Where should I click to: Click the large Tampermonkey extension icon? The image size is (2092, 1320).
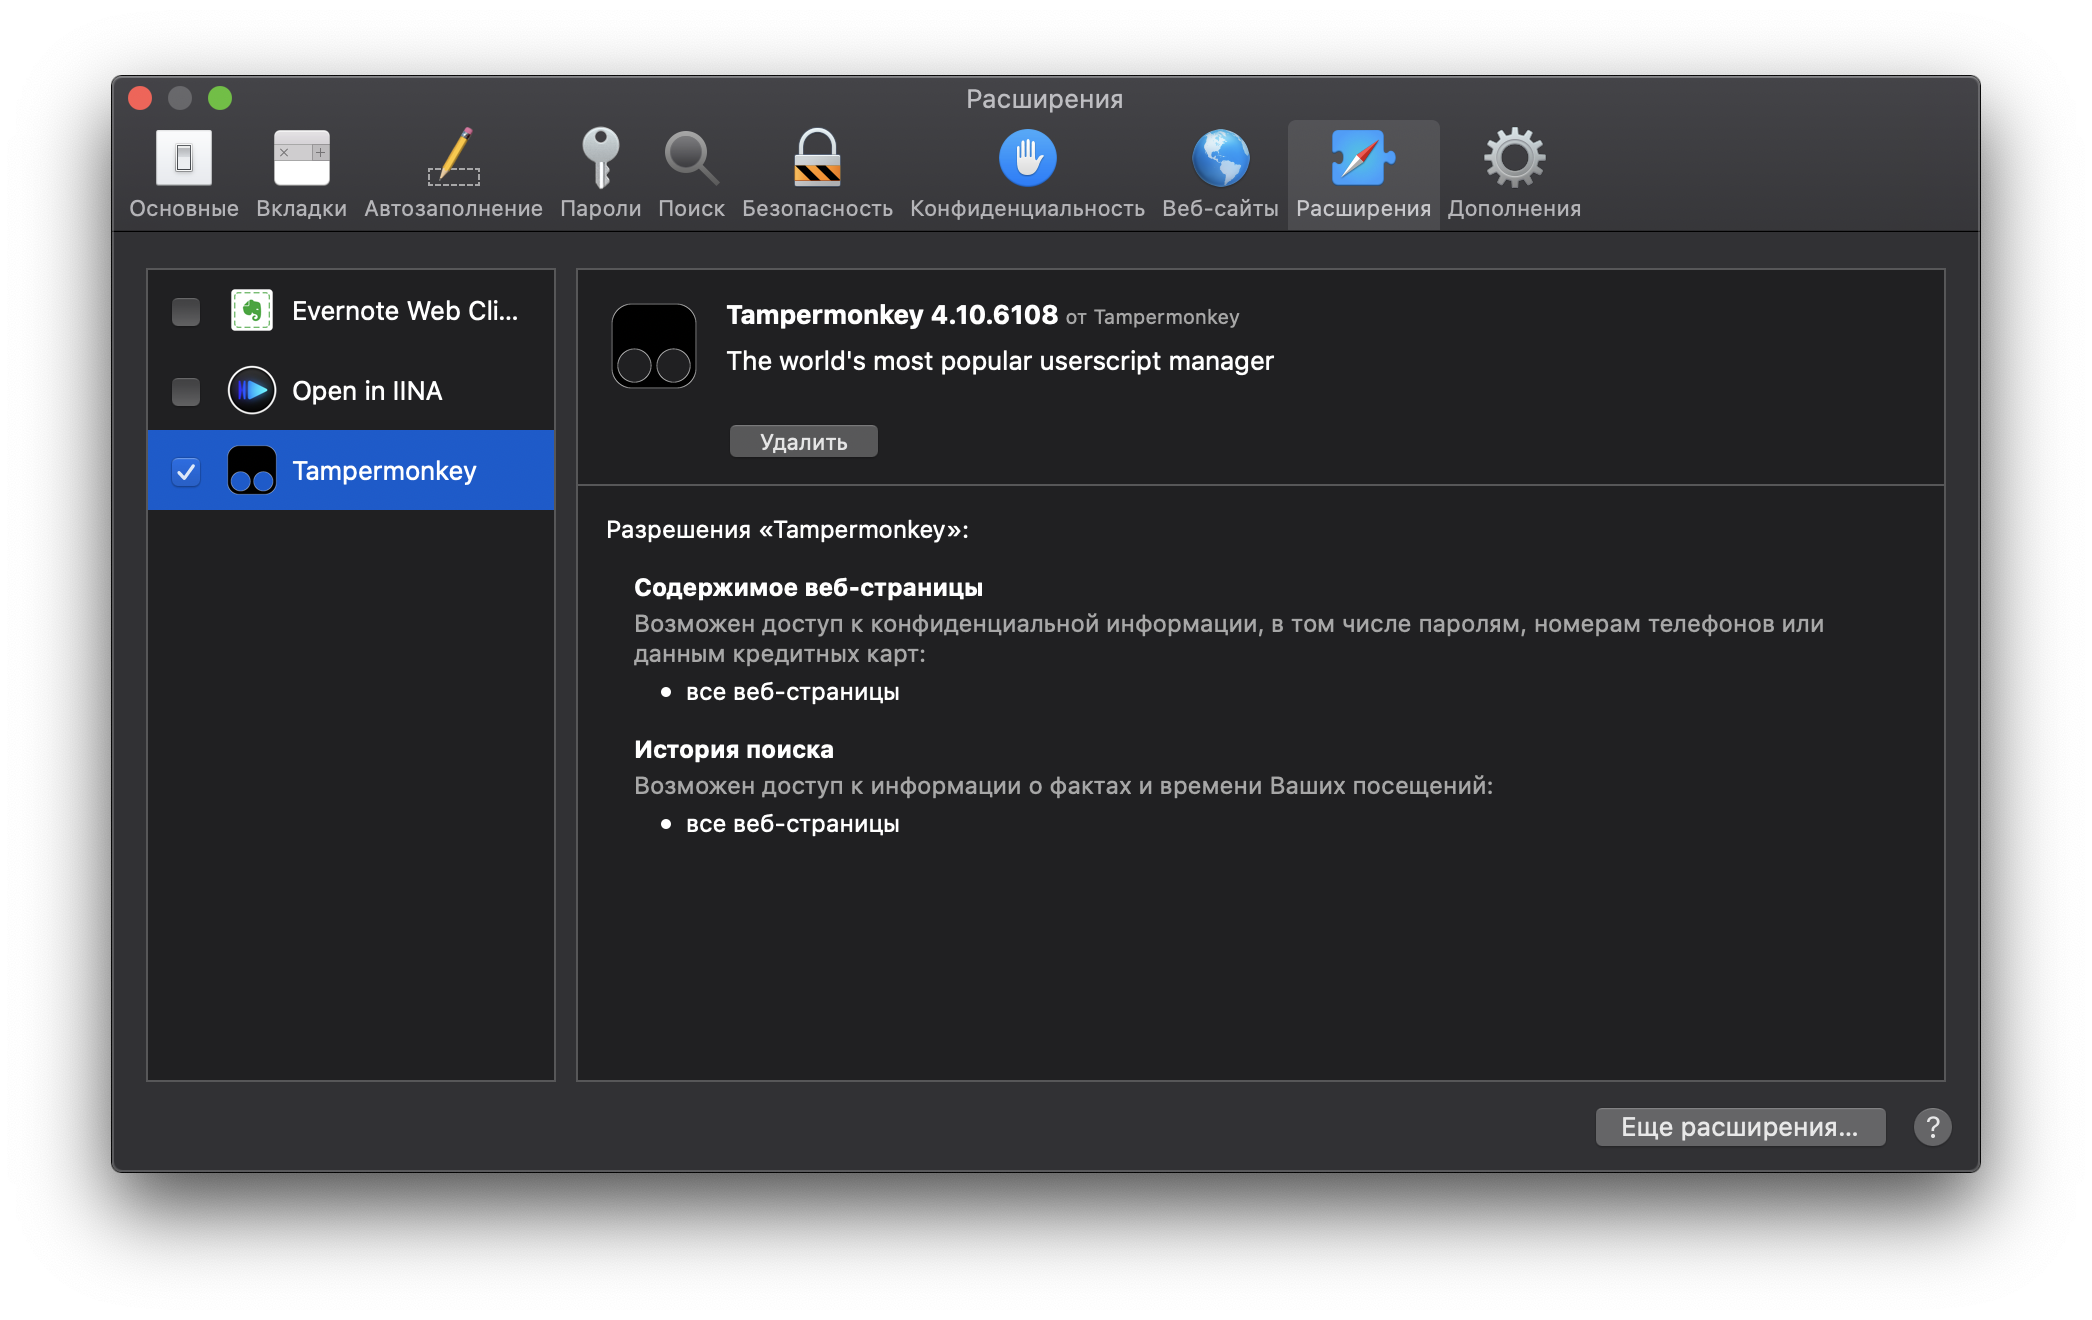click(654, 346)
